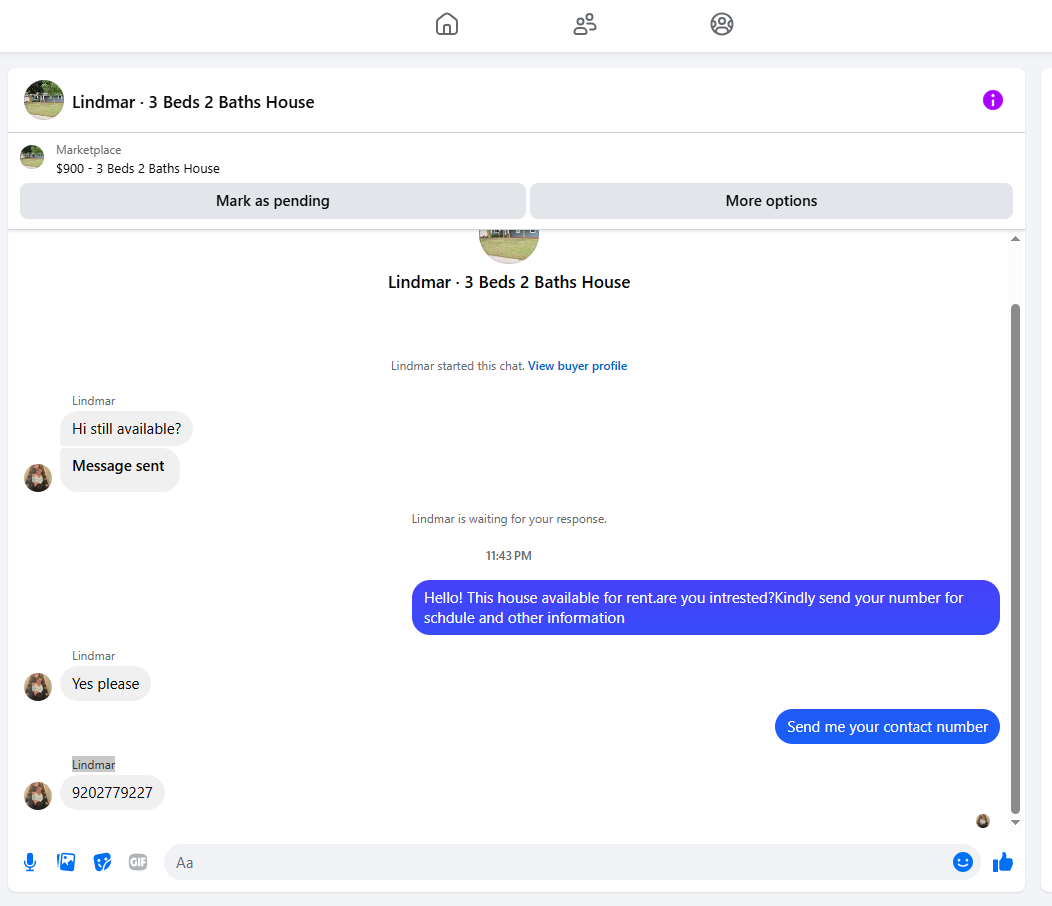Viewport: 1052px width, 906px height.
Task: Click '$900 - 3 Beds 2 Baths House' listing text
Action: 138,168
